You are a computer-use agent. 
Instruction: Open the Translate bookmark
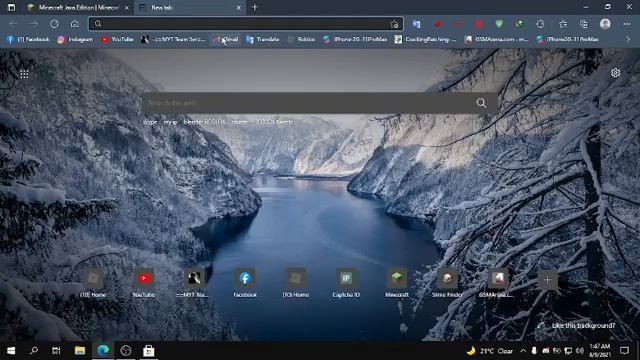(263, 39)
